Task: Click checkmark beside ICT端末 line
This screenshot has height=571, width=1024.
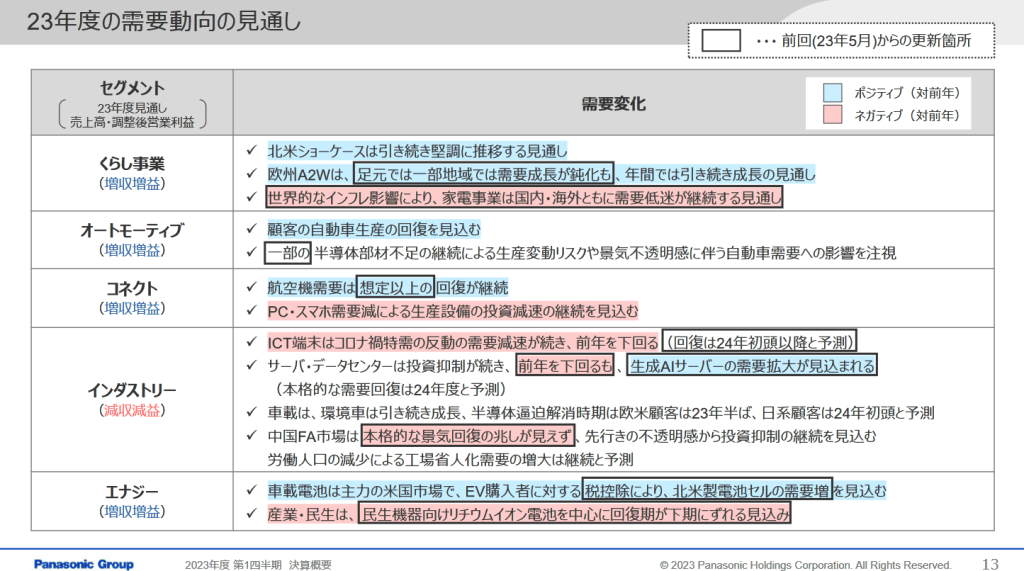Action: point(251,342)
